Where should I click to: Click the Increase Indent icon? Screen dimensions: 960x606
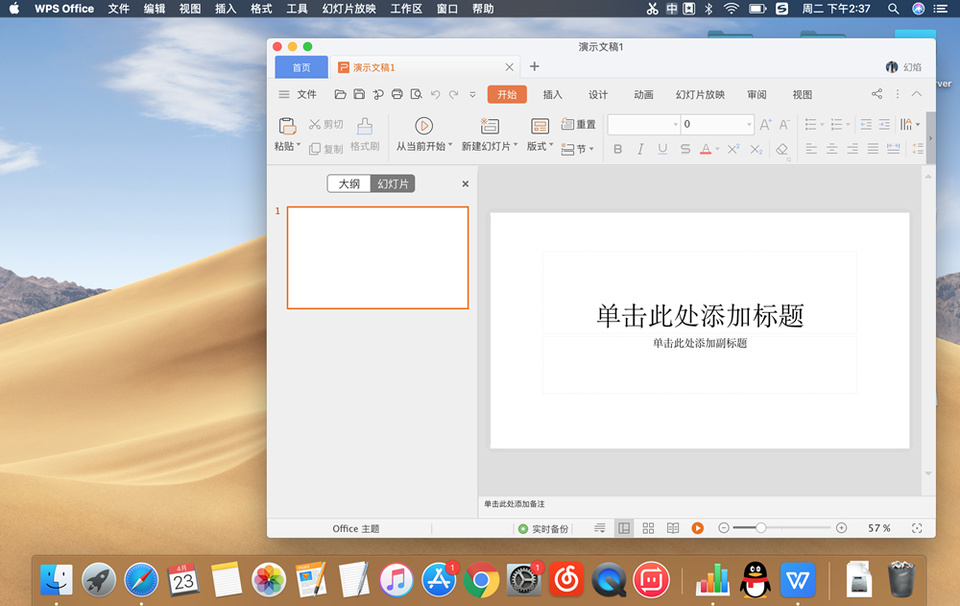885,125
